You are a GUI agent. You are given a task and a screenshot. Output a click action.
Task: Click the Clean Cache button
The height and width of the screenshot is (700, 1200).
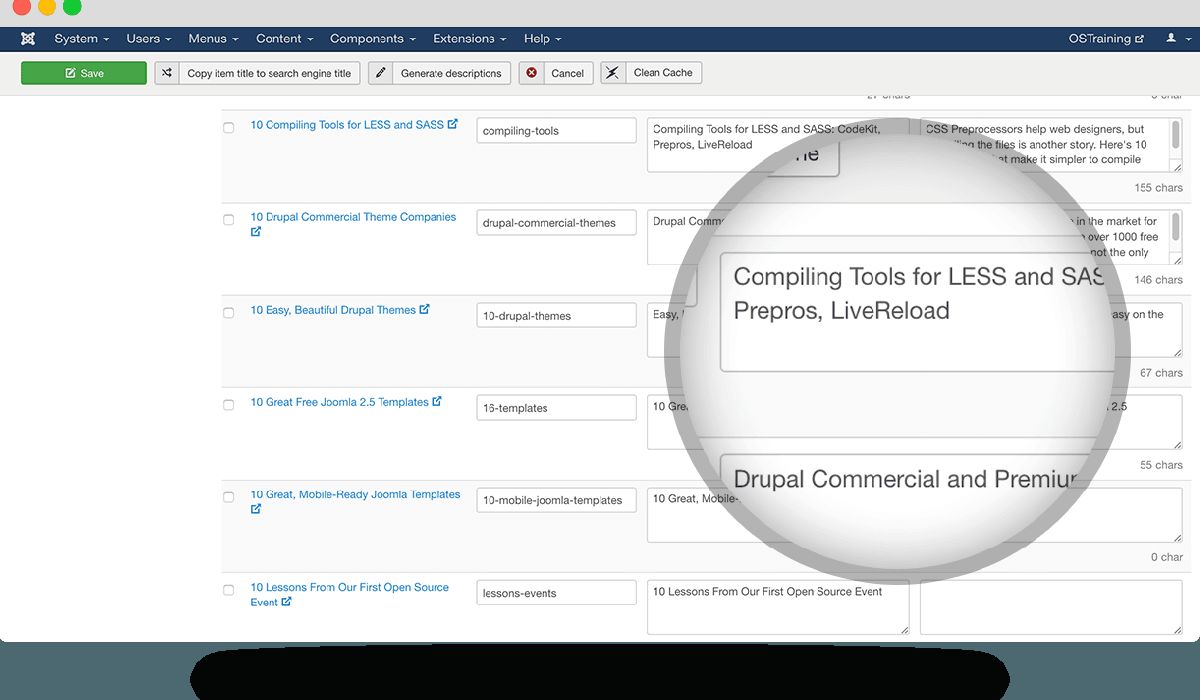click(x=651, y=73)
